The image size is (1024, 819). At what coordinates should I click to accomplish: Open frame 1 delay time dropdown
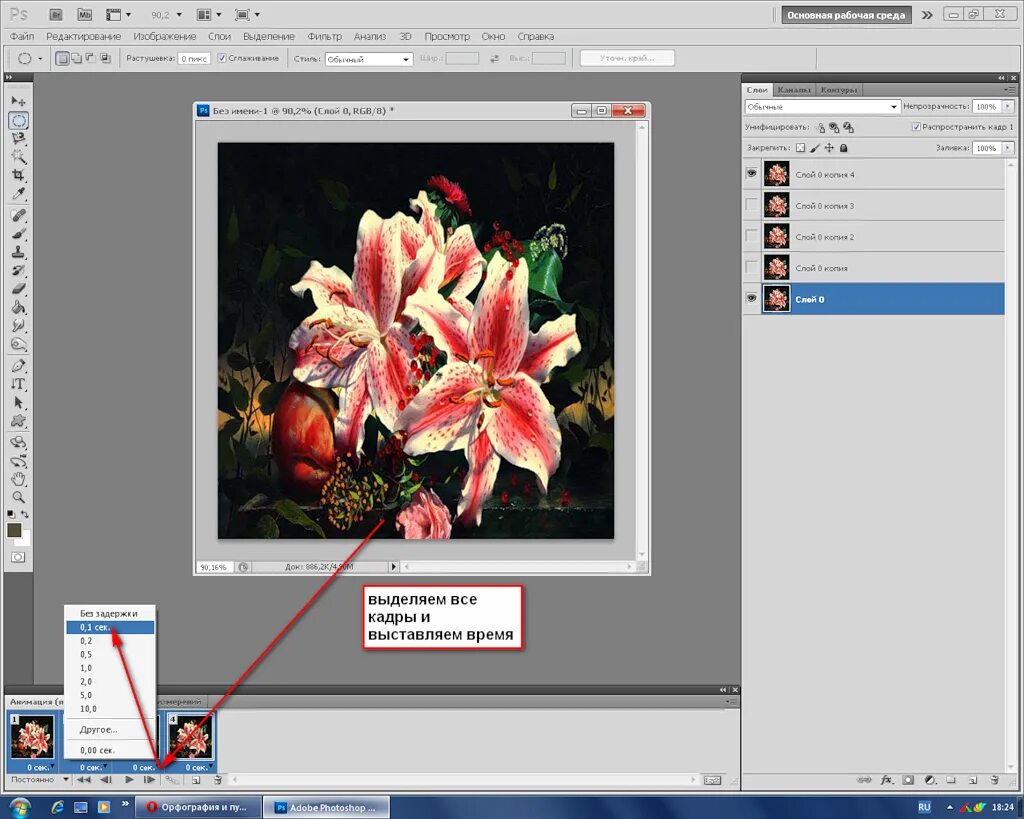point(40,767)
